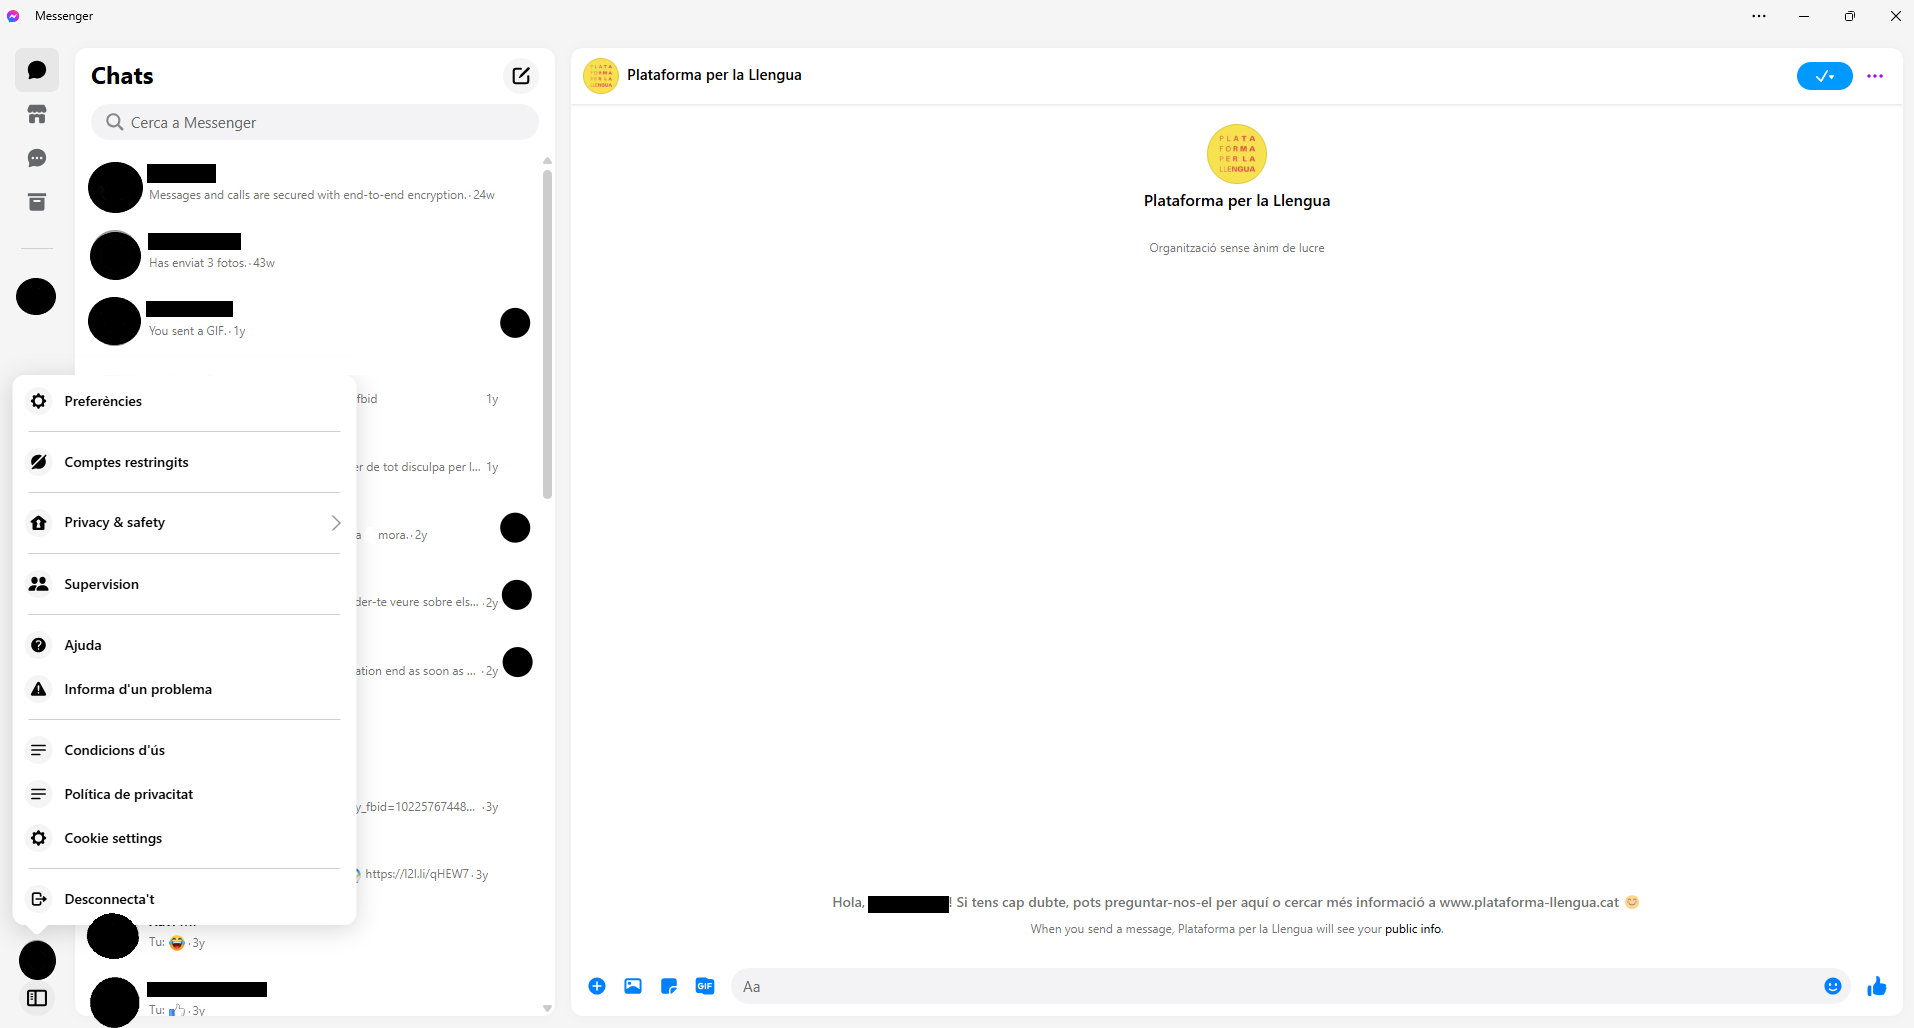Click the blue plus more-actions icon
This screenshot has width=1914, height=1028.
pos(597,986)
